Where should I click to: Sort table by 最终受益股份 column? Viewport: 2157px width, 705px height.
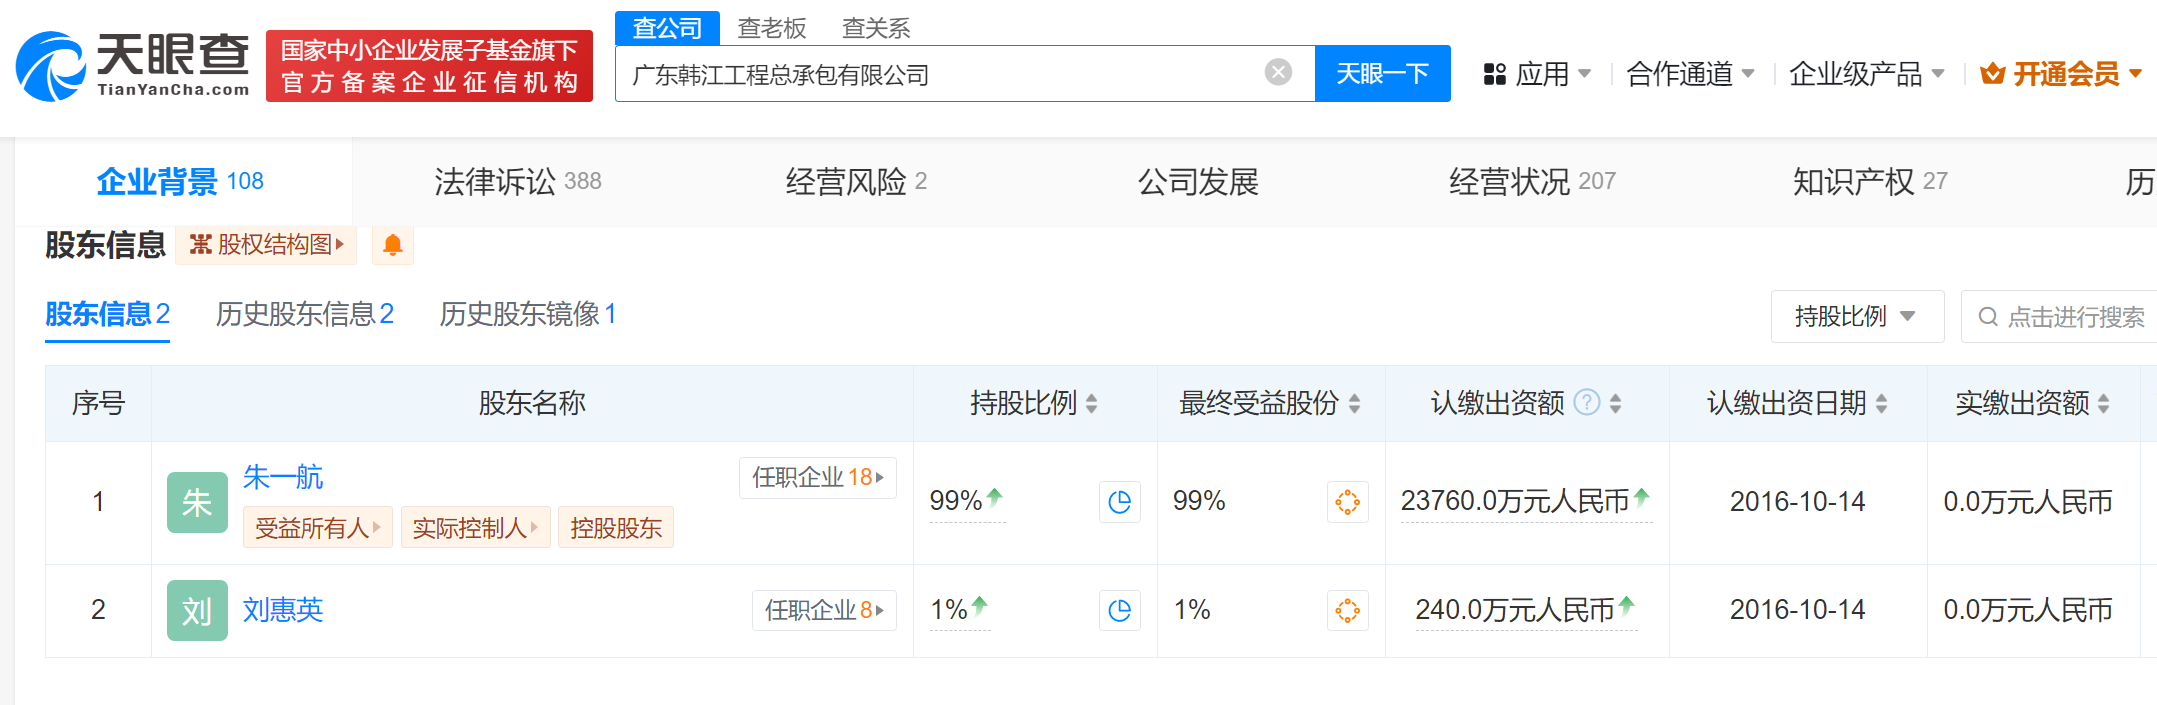1354,403
